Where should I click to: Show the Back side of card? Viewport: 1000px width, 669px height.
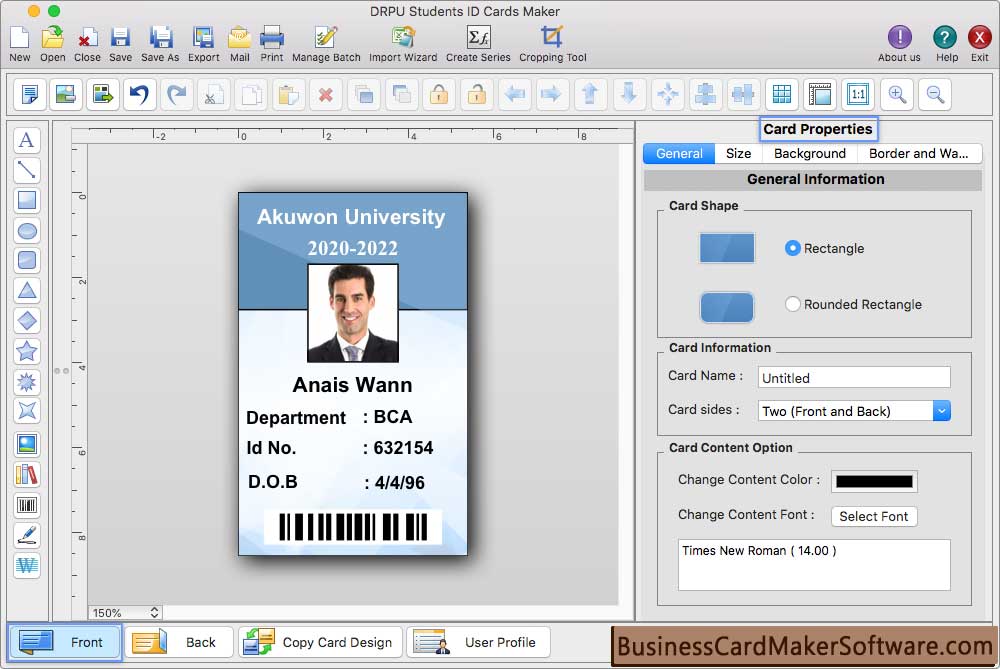pos(179,642)
